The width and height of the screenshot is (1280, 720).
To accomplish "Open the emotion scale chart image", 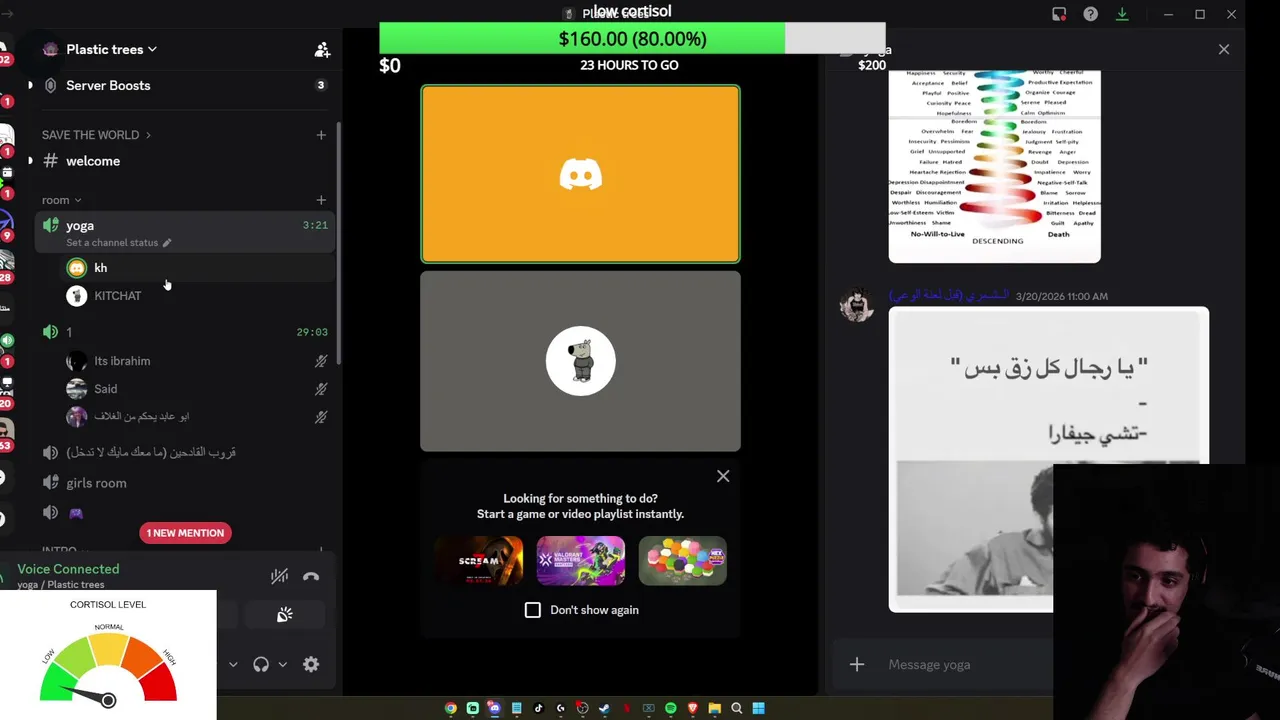I will pos(994,166).
